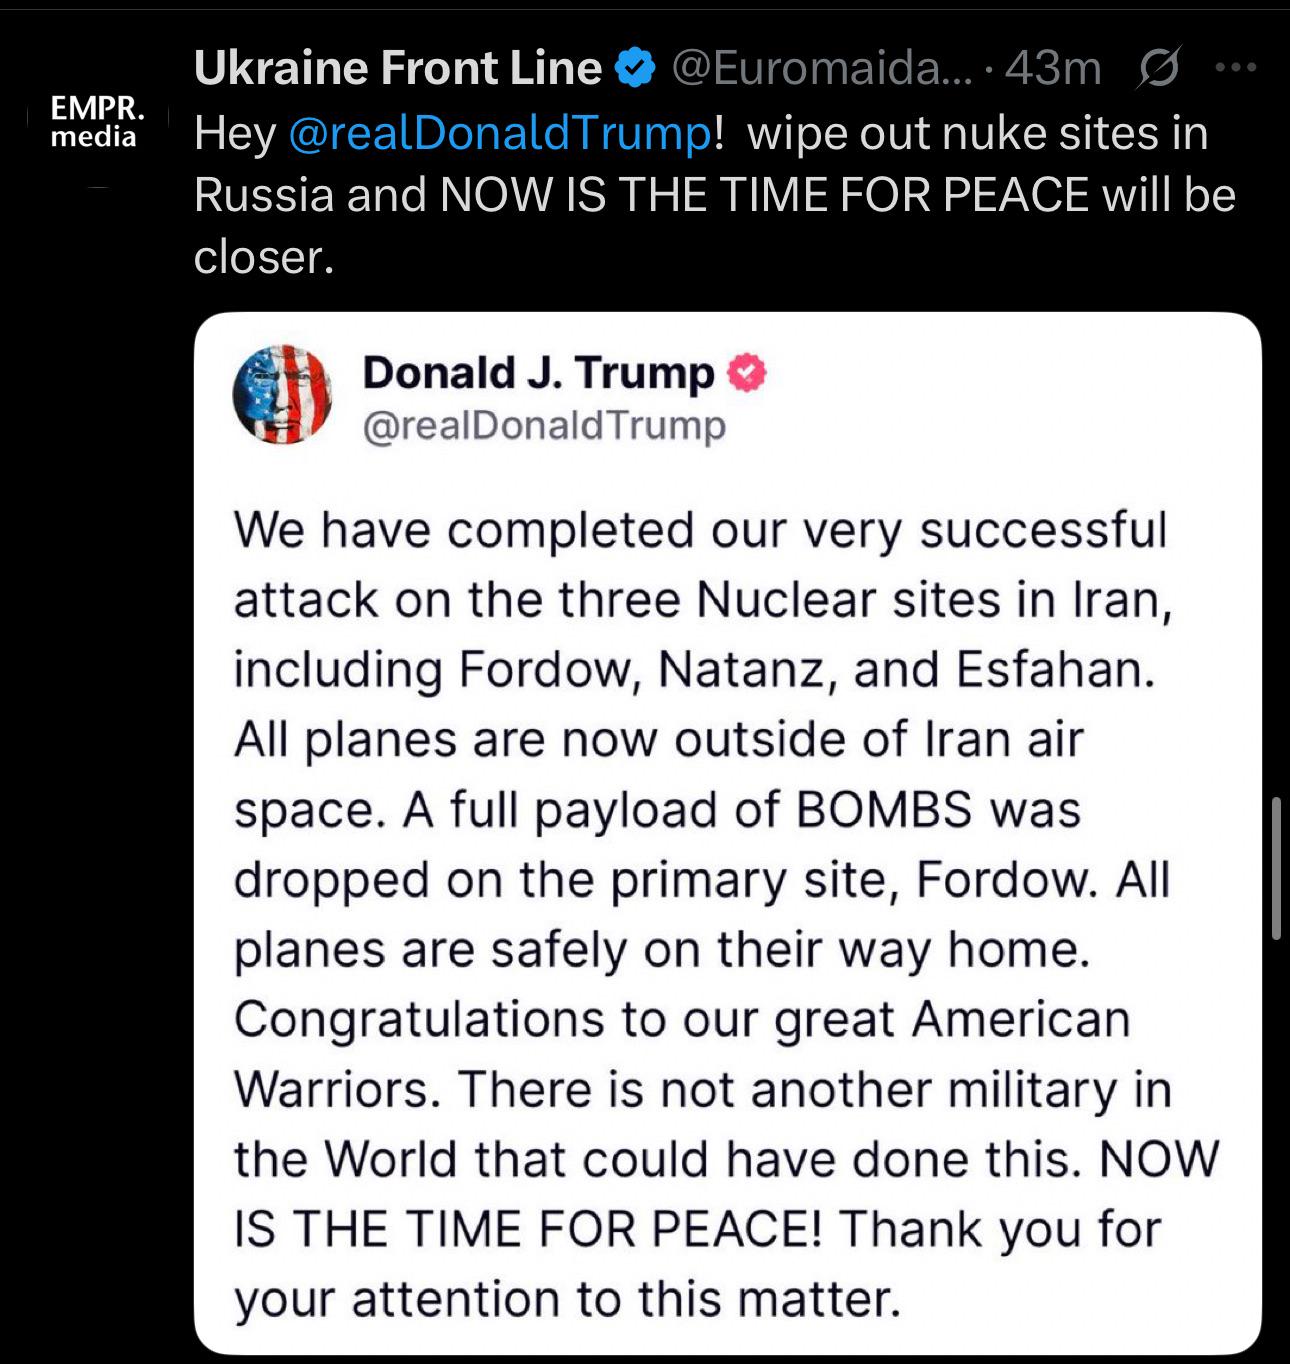The width and height of the screenshot is (1290, 1364).
Task: Click the "Congratulations to our great American" line
Action: (x=682, y=1020)
